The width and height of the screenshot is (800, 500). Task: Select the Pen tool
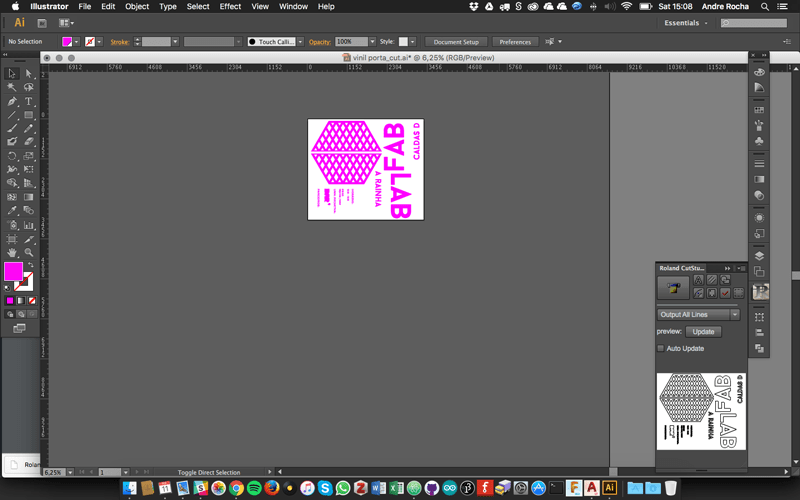(12, 101)
